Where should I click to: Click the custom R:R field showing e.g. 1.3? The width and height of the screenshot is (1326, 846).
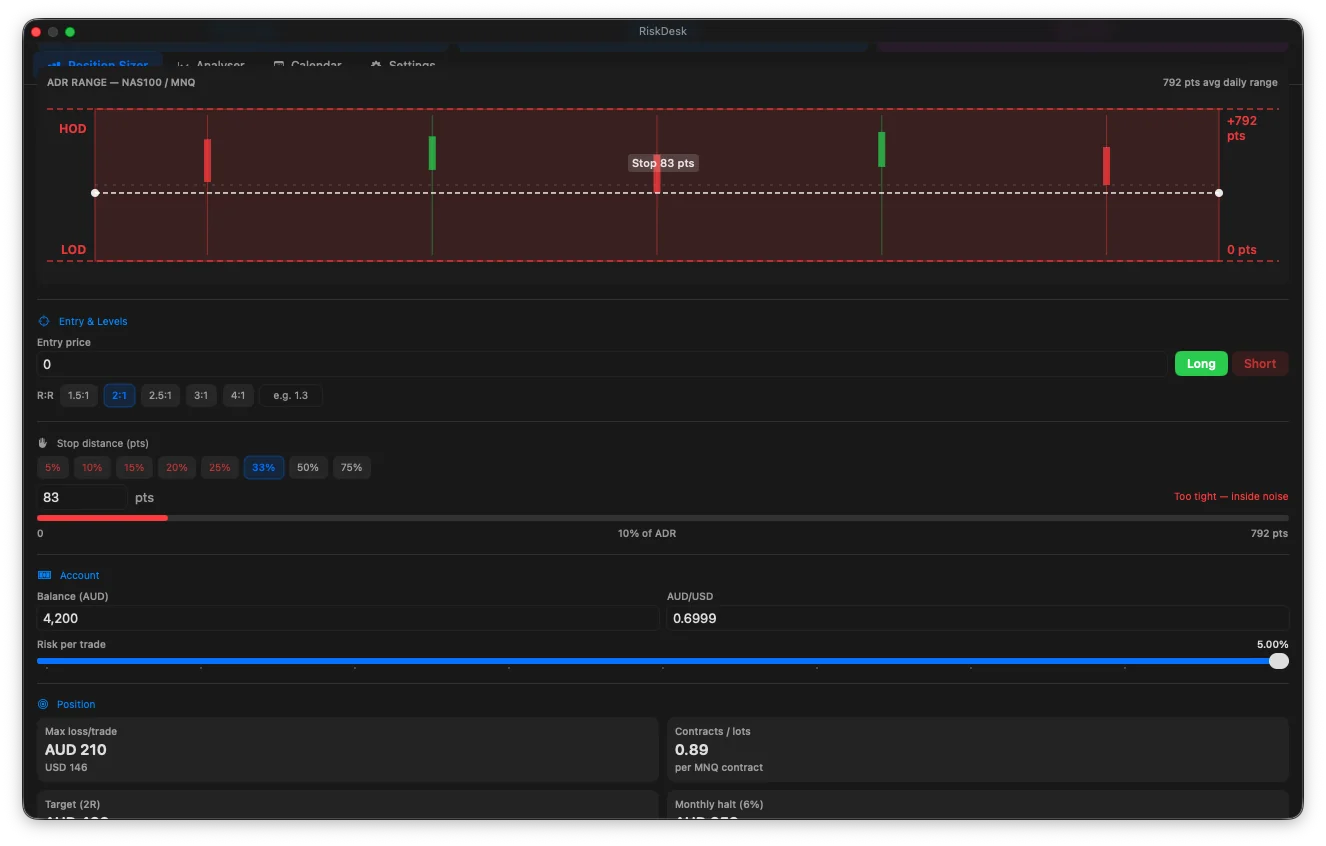tap(291, 395)
